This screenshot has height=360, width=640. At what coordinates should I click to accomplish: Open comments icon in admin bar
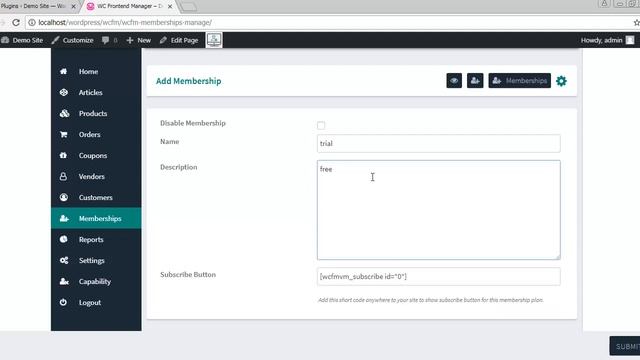(109, 40)
